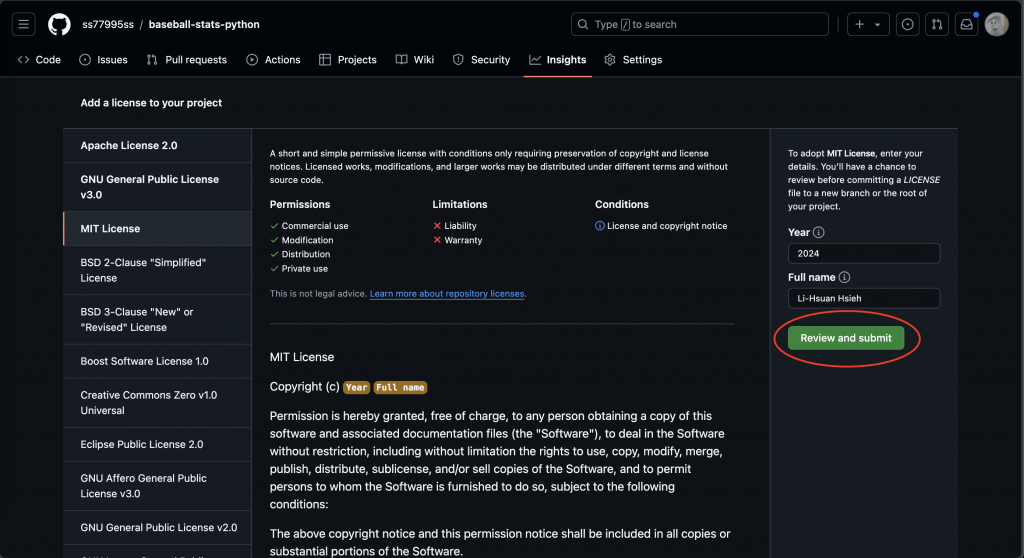
Task: Select BSD 2-Clause Simplified License
Action: click(x=157, y=270)
